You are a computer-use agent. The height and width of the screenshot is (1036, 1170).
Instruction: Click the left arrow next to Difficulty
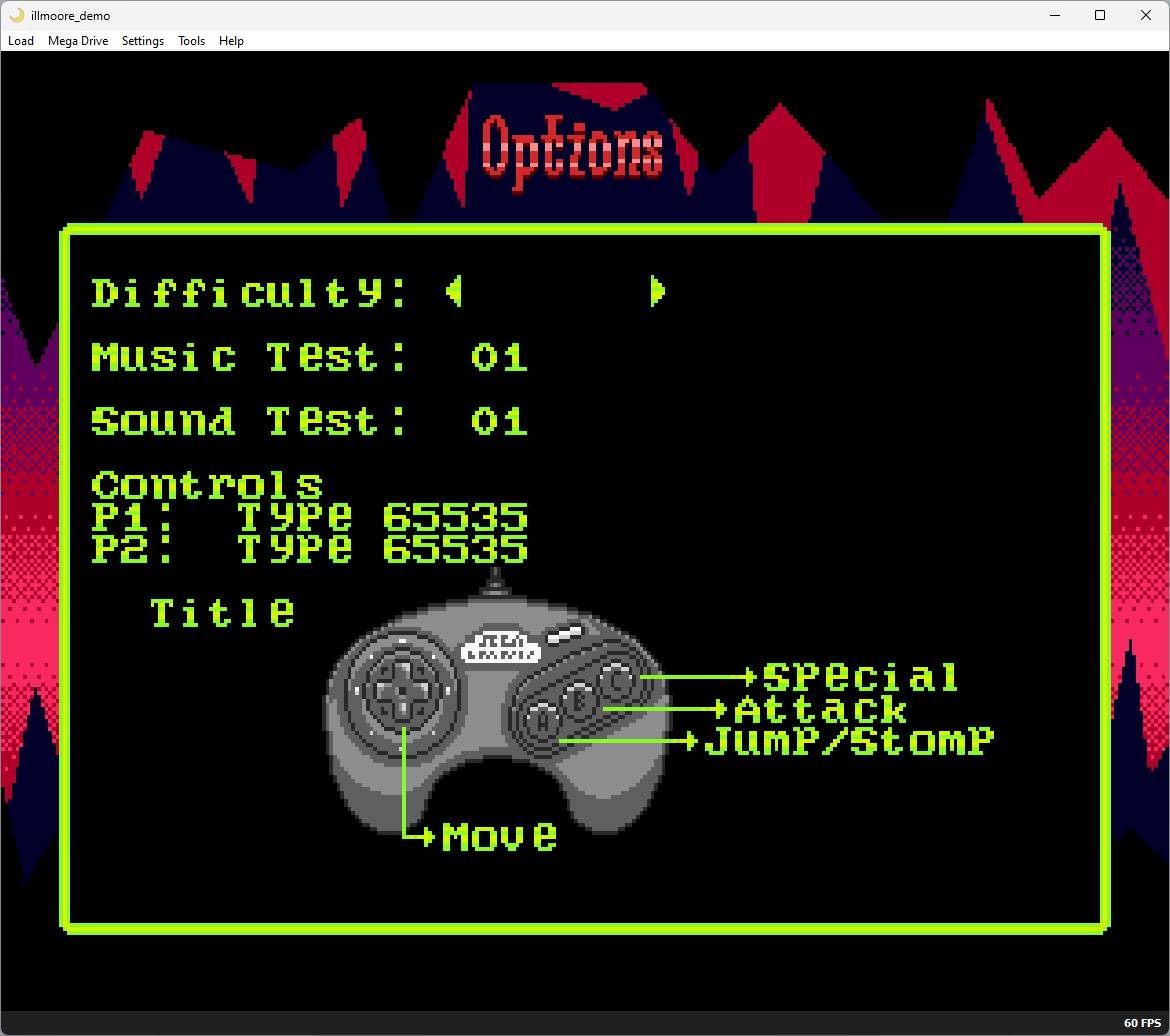coord(453,291)
